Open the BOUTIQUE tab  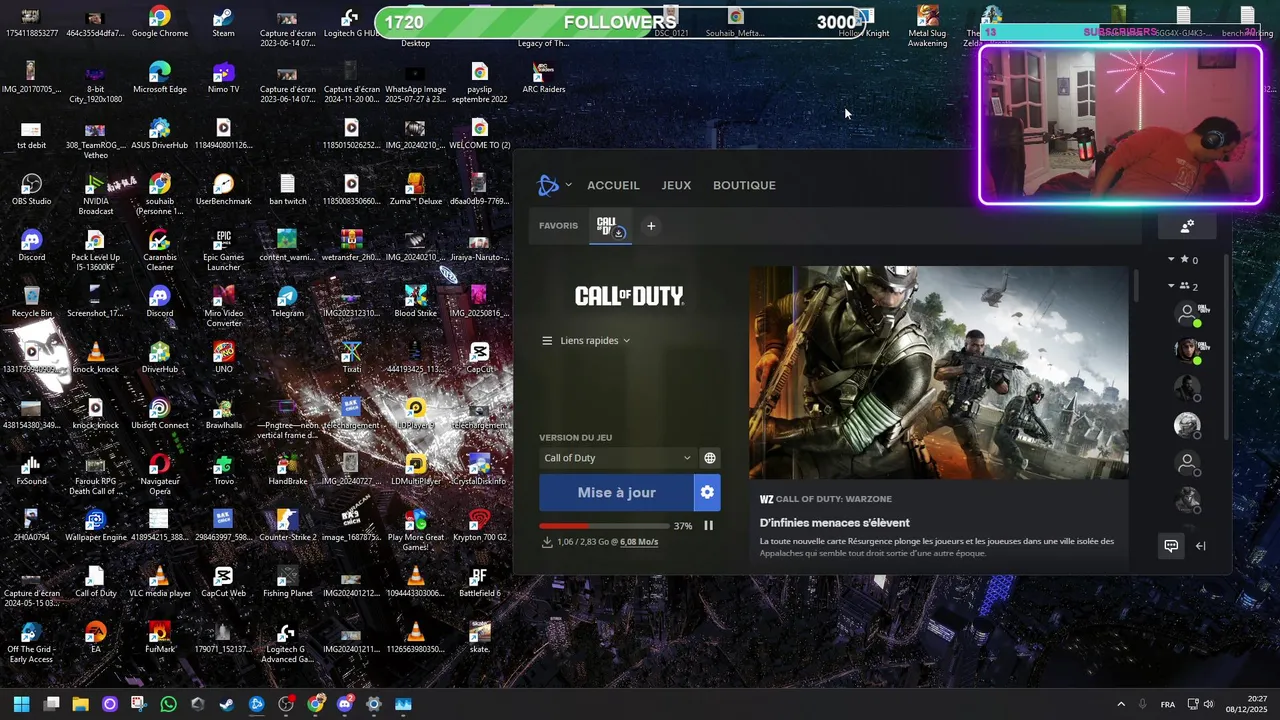click(744, 185)
